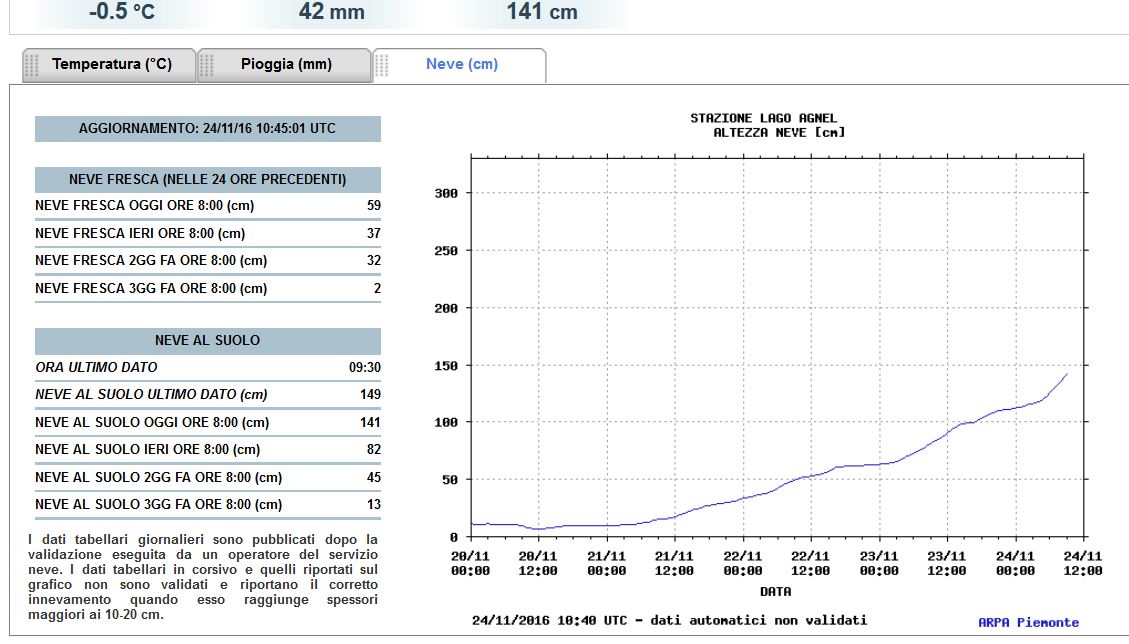Select the NEVE AL SUOLO ULTIMO DATO label
1129x644 pixels.
[151, 395]
